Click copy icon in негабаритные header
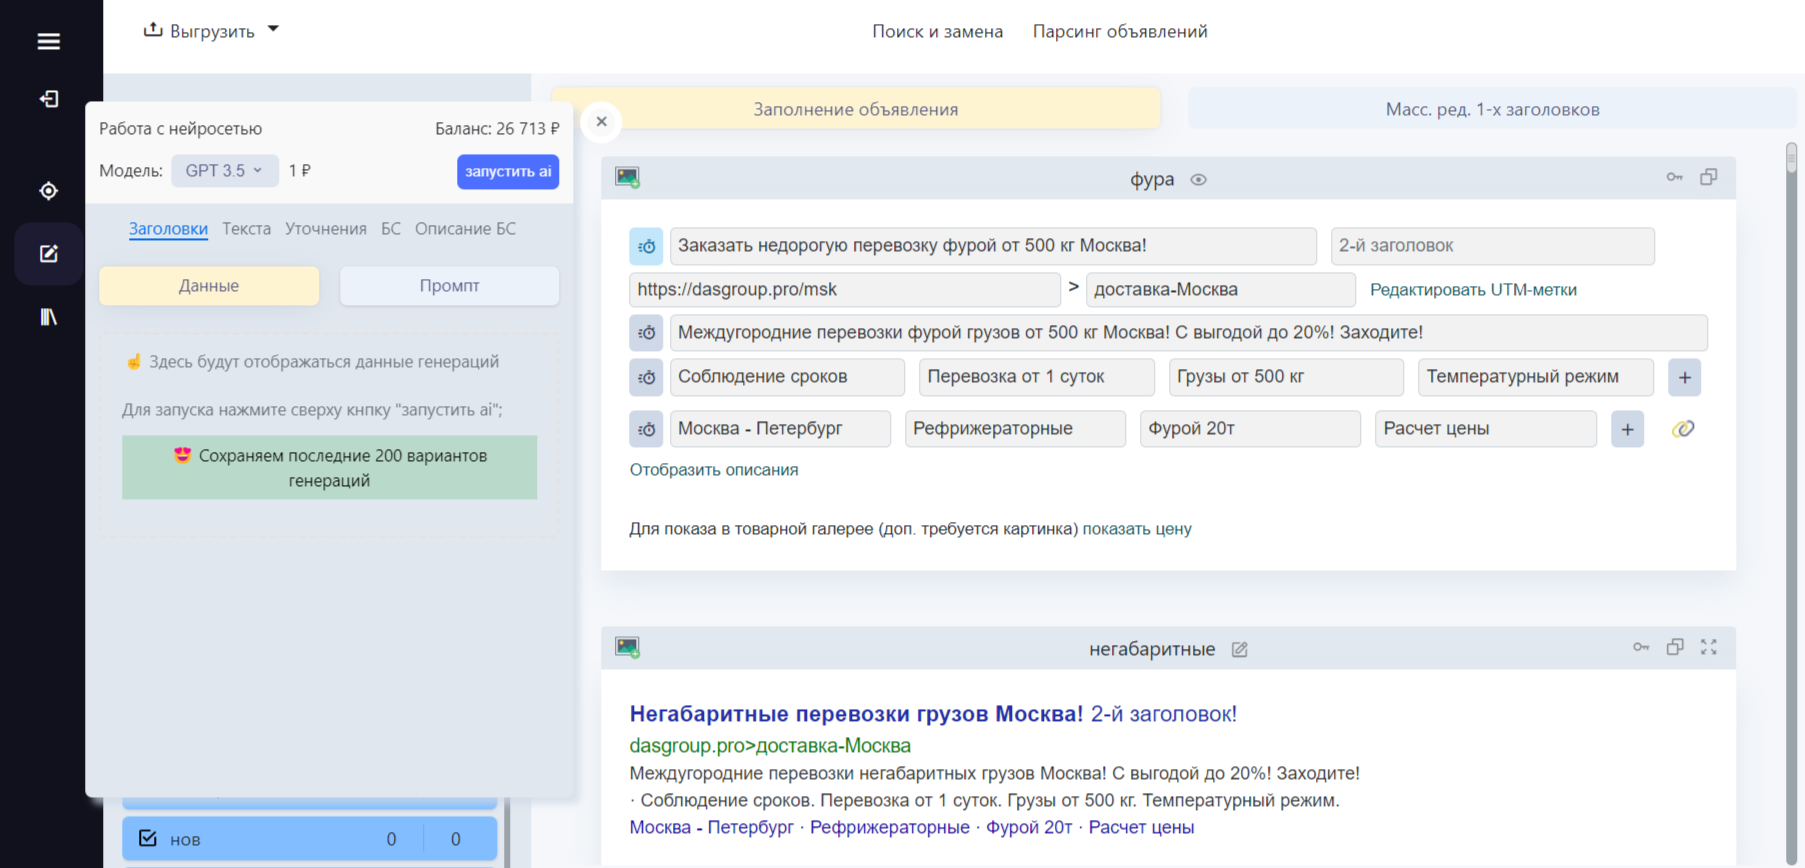 click(1675, 647)
